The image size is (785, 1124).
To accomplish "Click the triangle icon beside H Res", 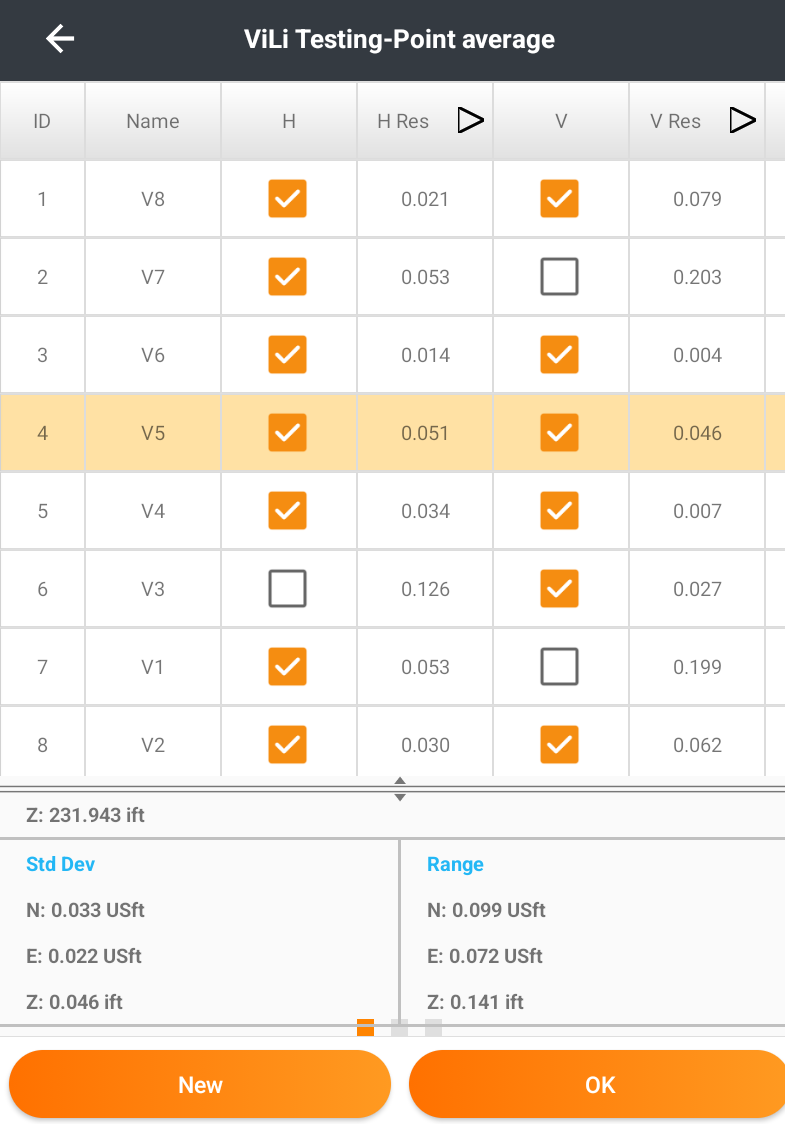I will click(470, 120).
